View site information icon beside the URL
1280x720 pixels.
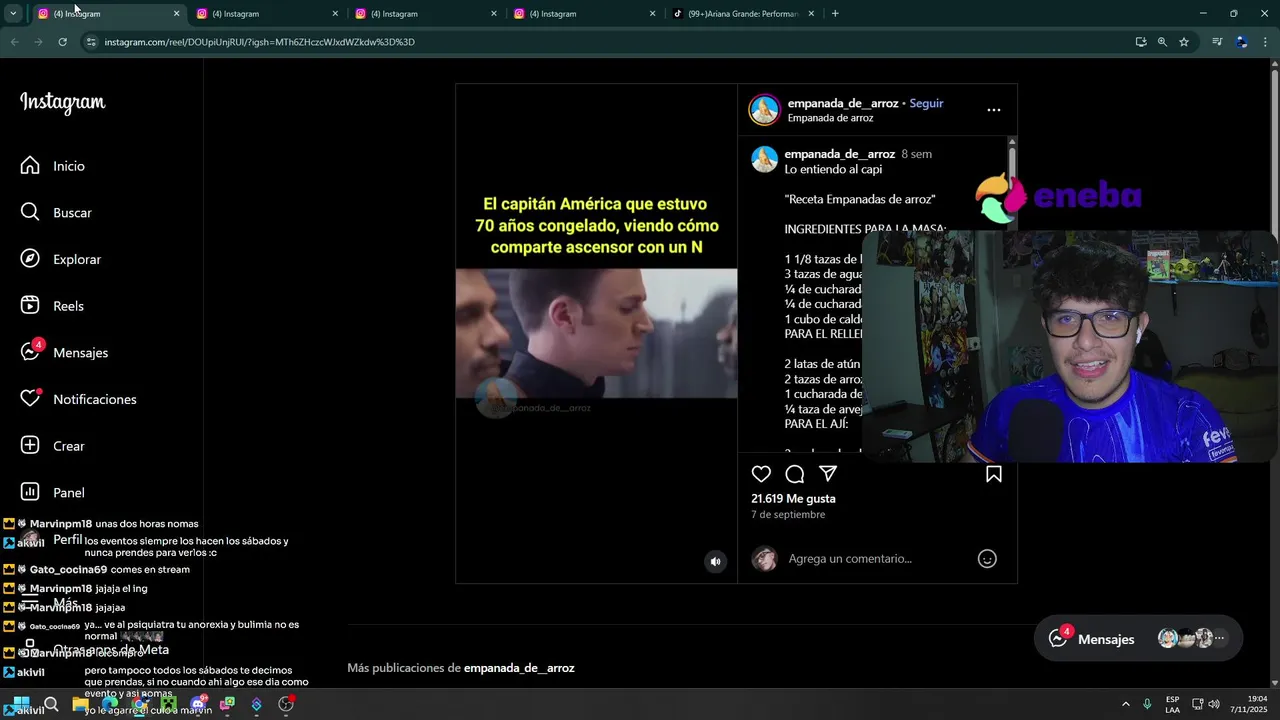point(91,42)
